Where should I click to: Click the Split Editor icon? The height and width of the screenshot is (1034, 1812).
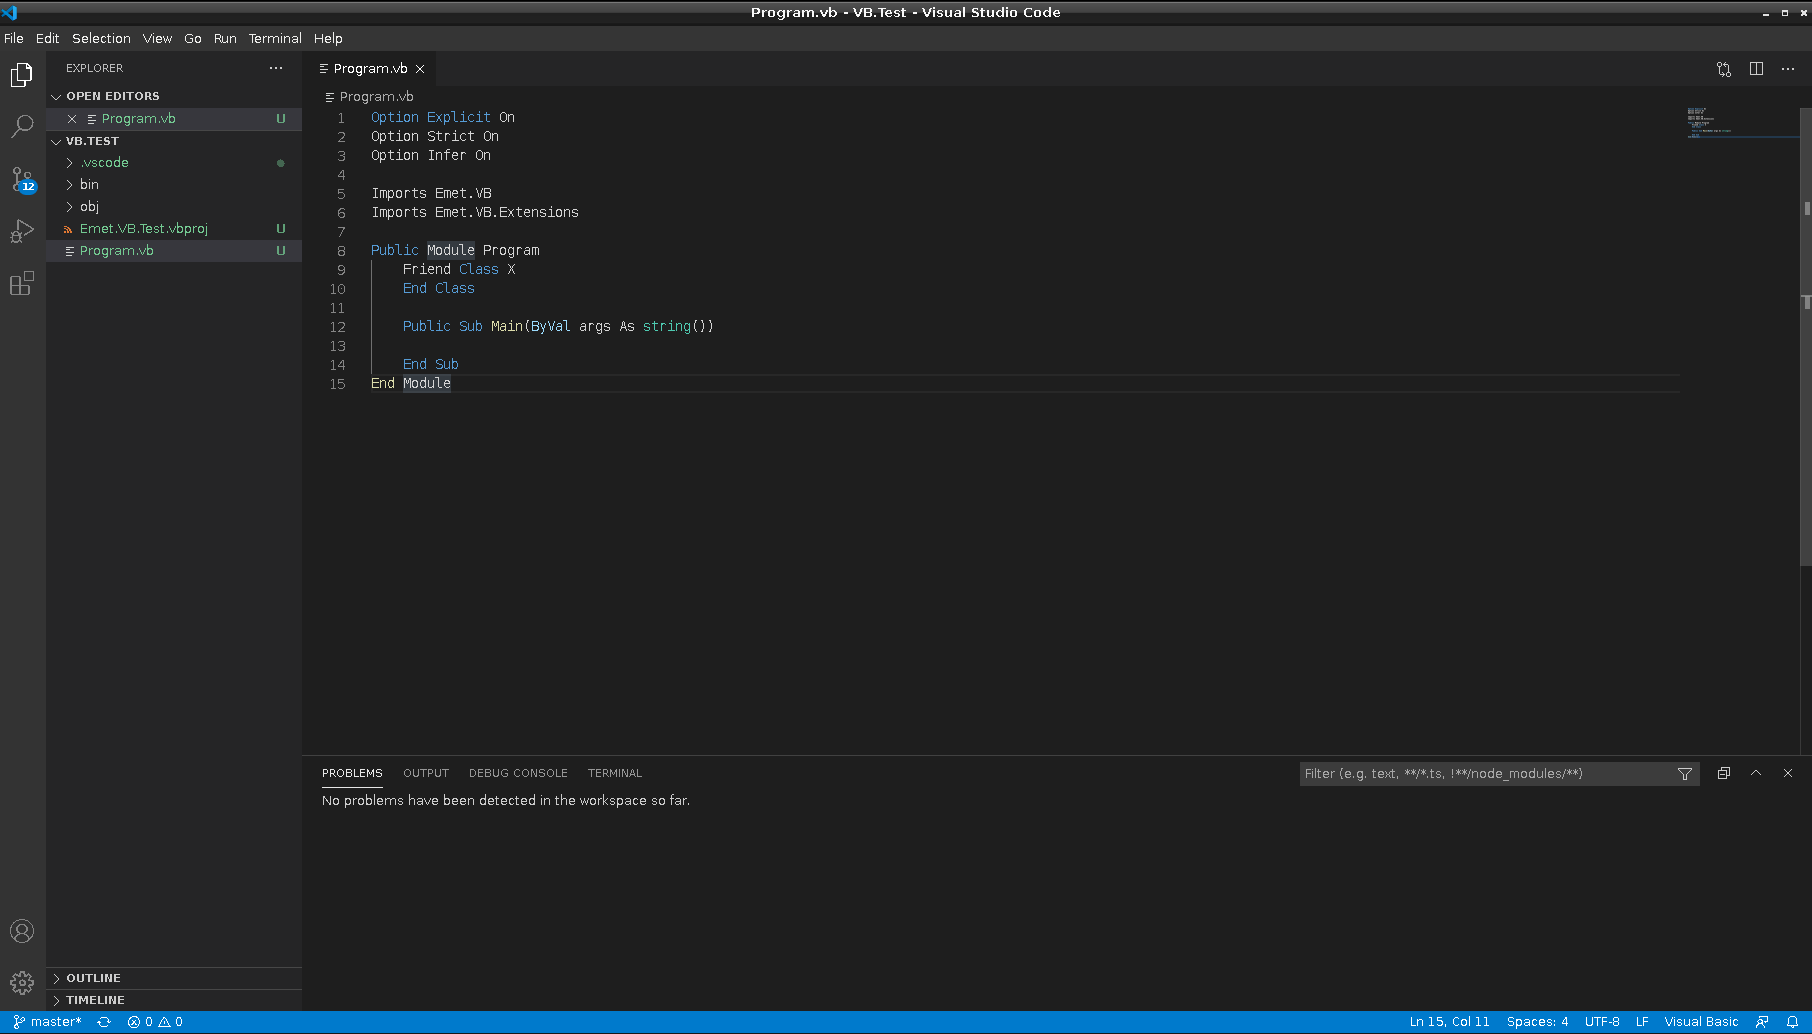coord(1757,69)
